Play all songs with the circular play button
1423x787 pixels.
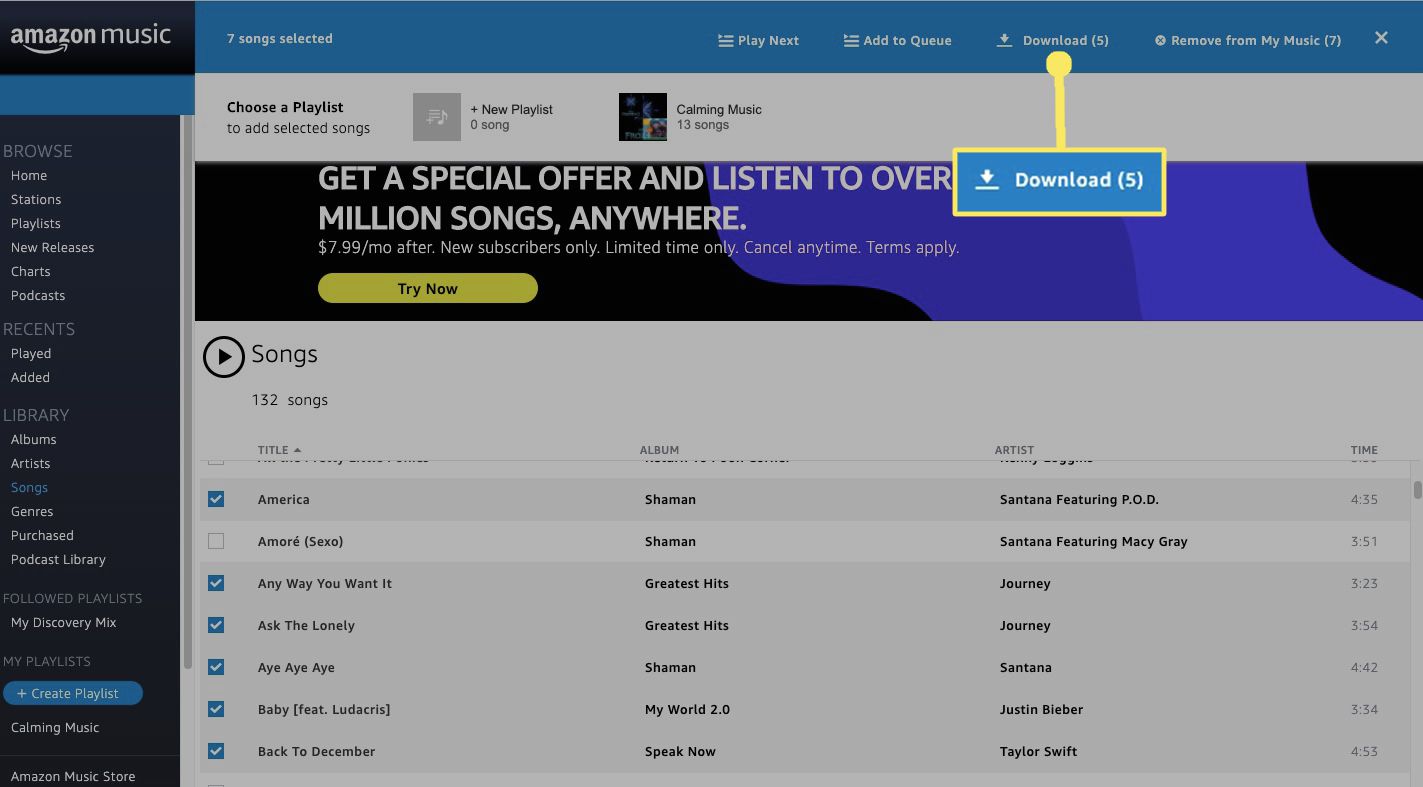224,357
